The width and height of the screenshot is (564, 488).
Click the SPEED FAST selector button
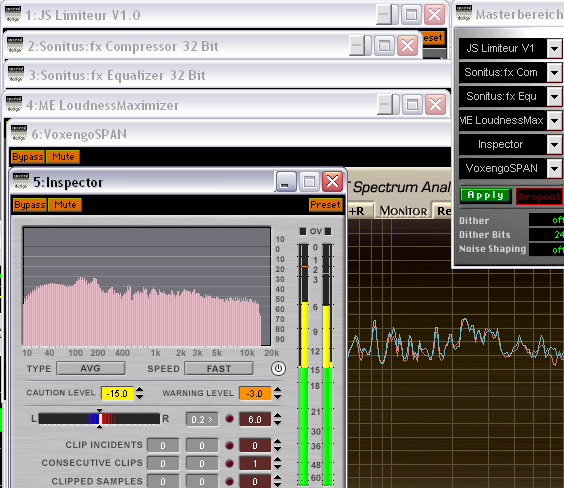[x=219, y=369]
